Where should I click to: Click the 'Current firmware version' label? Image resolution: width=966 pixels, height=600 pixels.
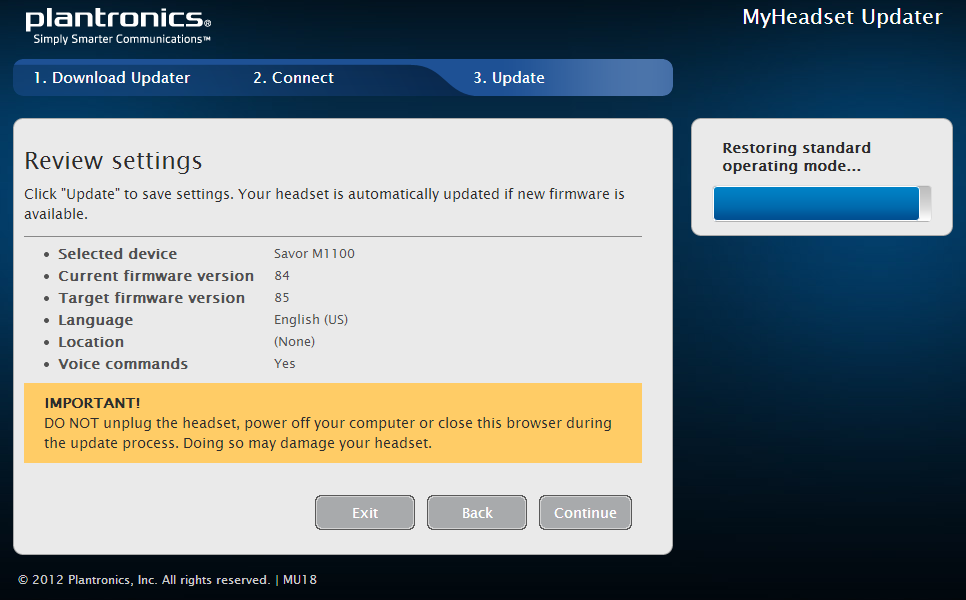coord(156,276)
